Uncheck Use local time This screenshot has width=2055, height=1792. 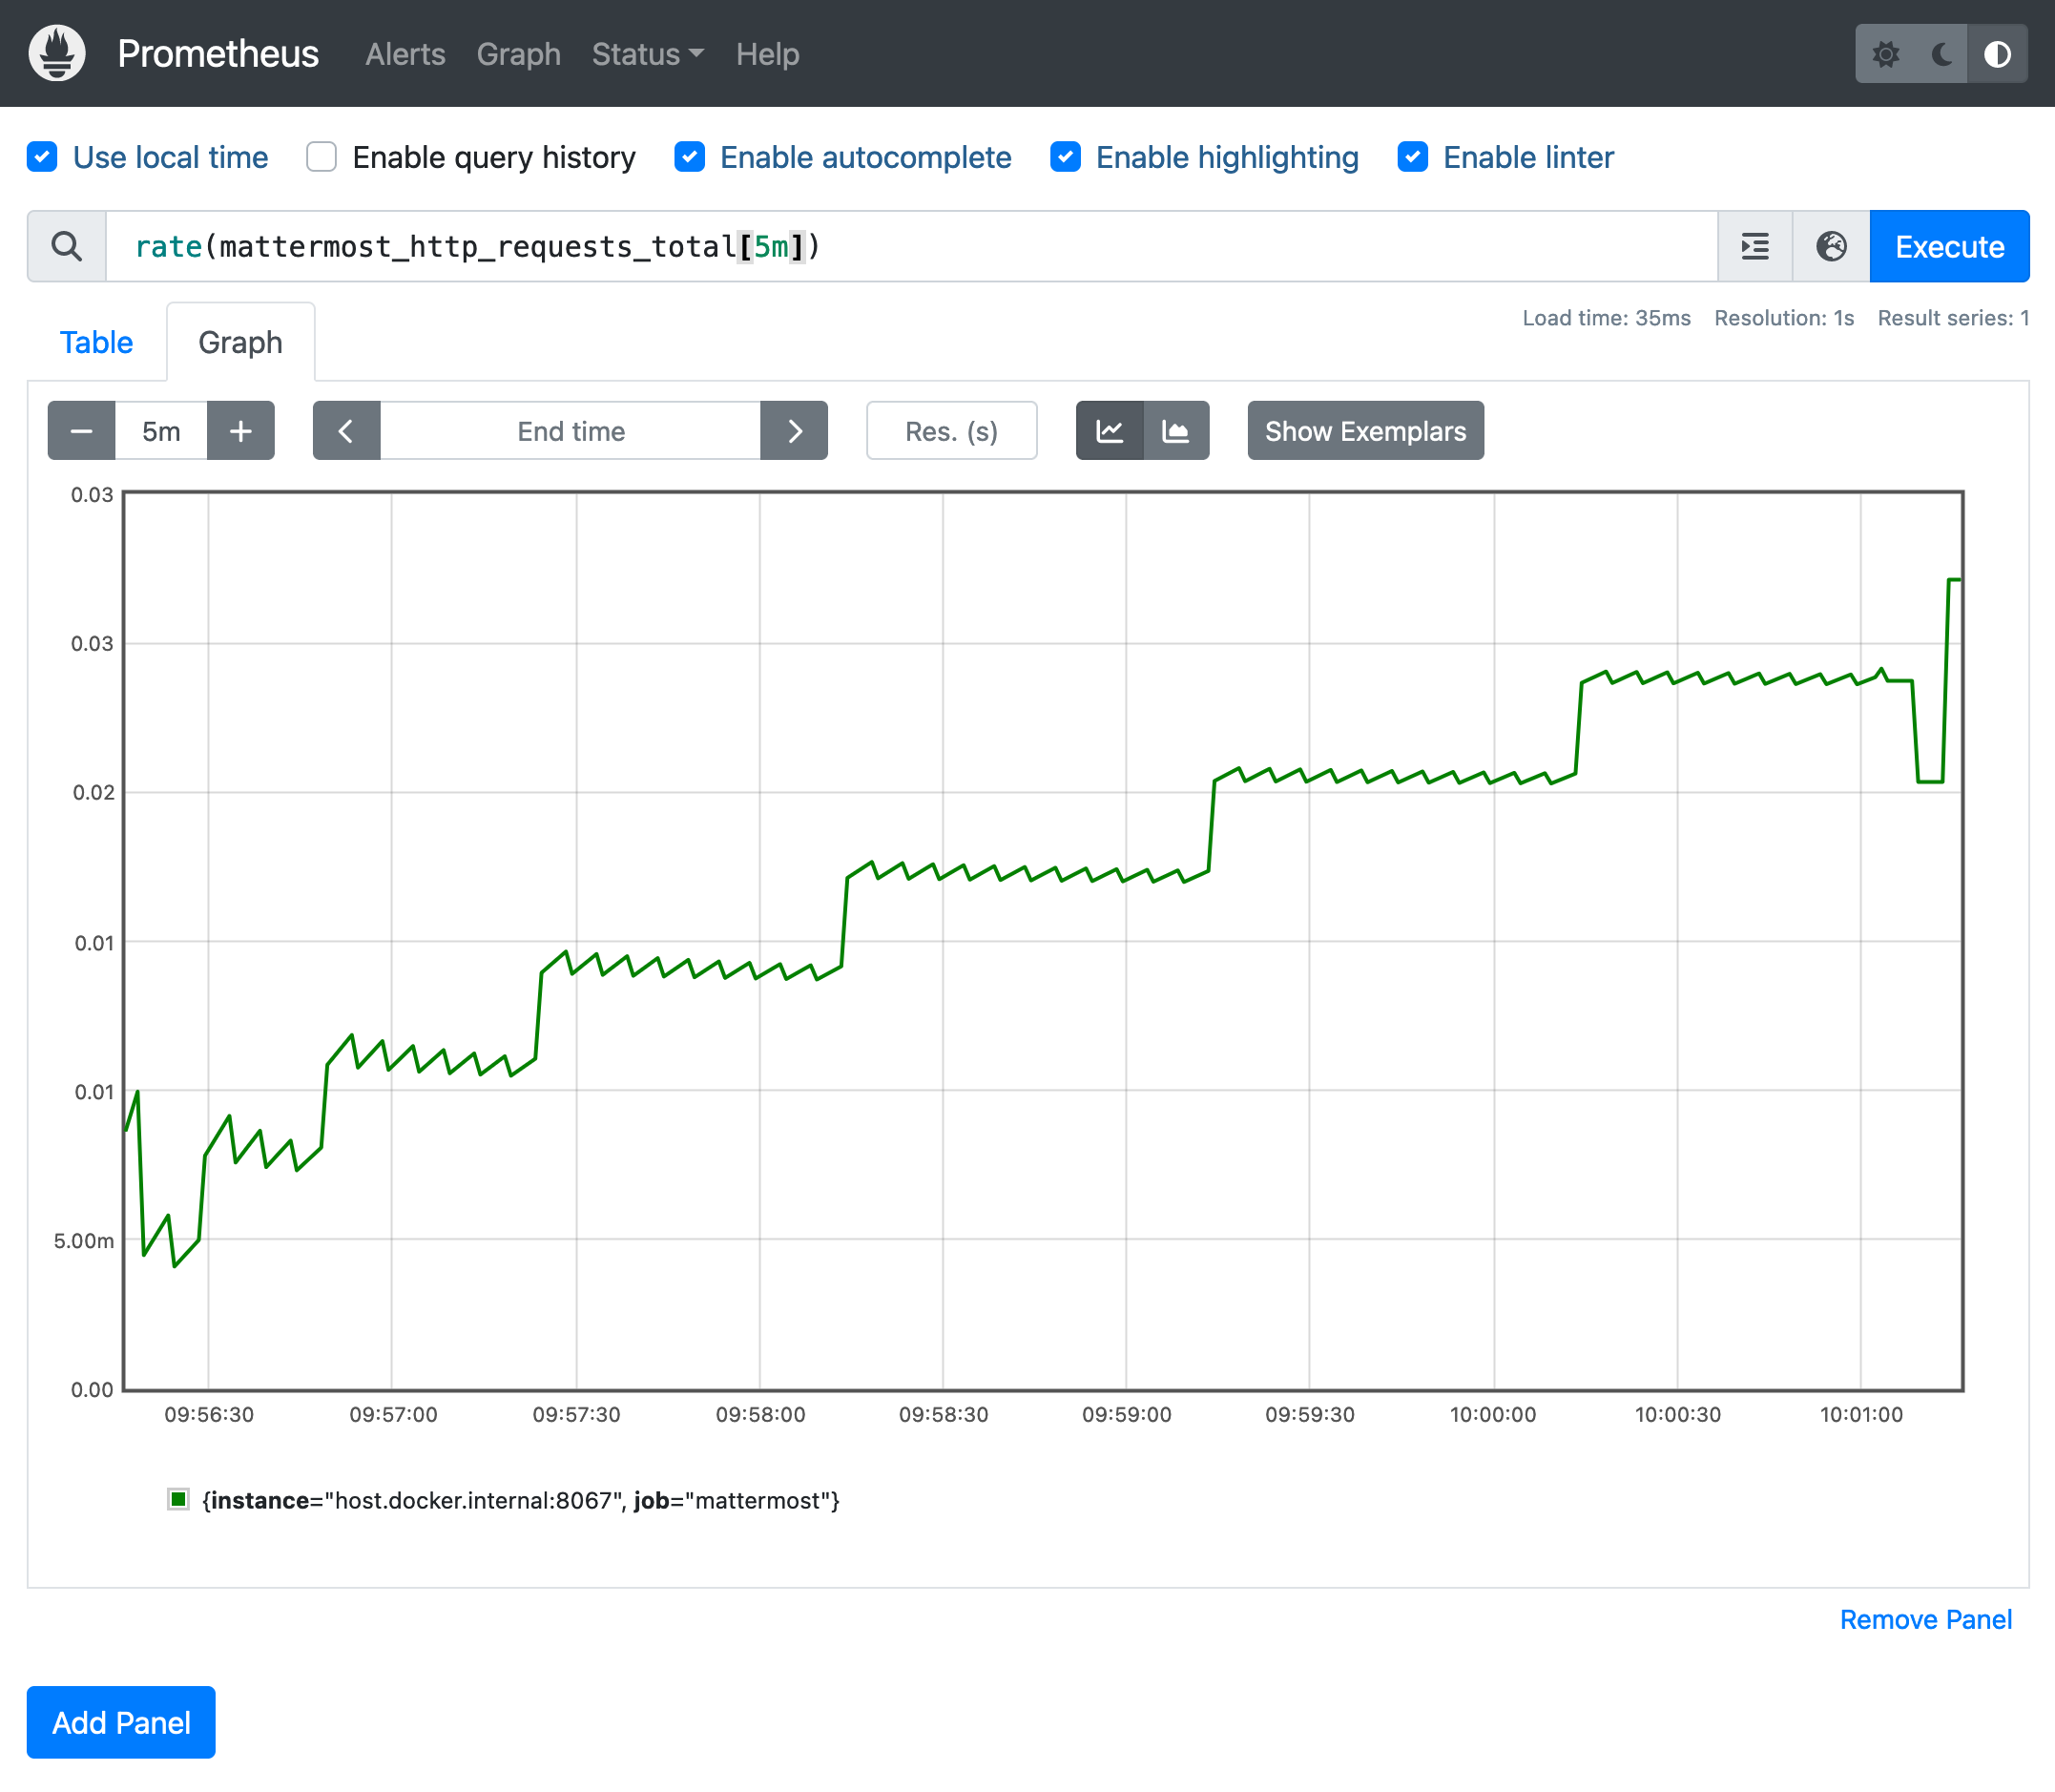point(42,157)
